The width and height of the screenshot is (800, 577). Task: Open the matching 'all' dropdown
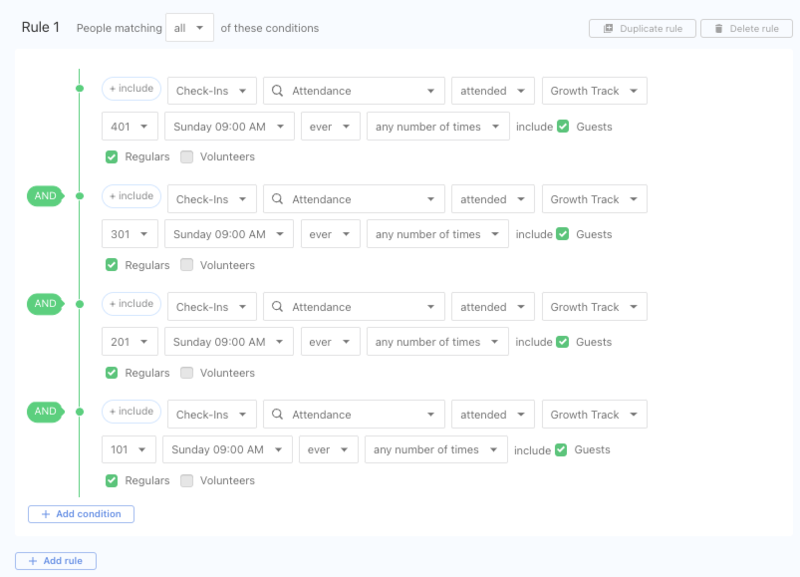pyautogui.click(x=189, y=28)
